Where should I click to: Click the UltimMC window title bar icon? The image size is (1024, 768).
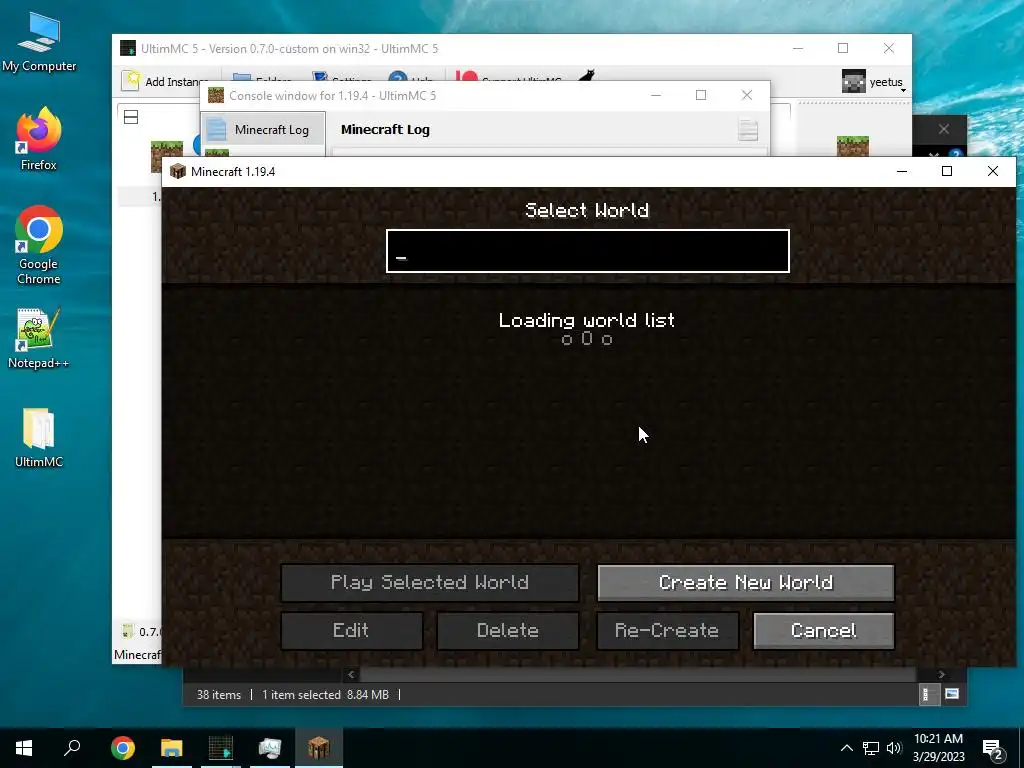(x=128, y=48)
